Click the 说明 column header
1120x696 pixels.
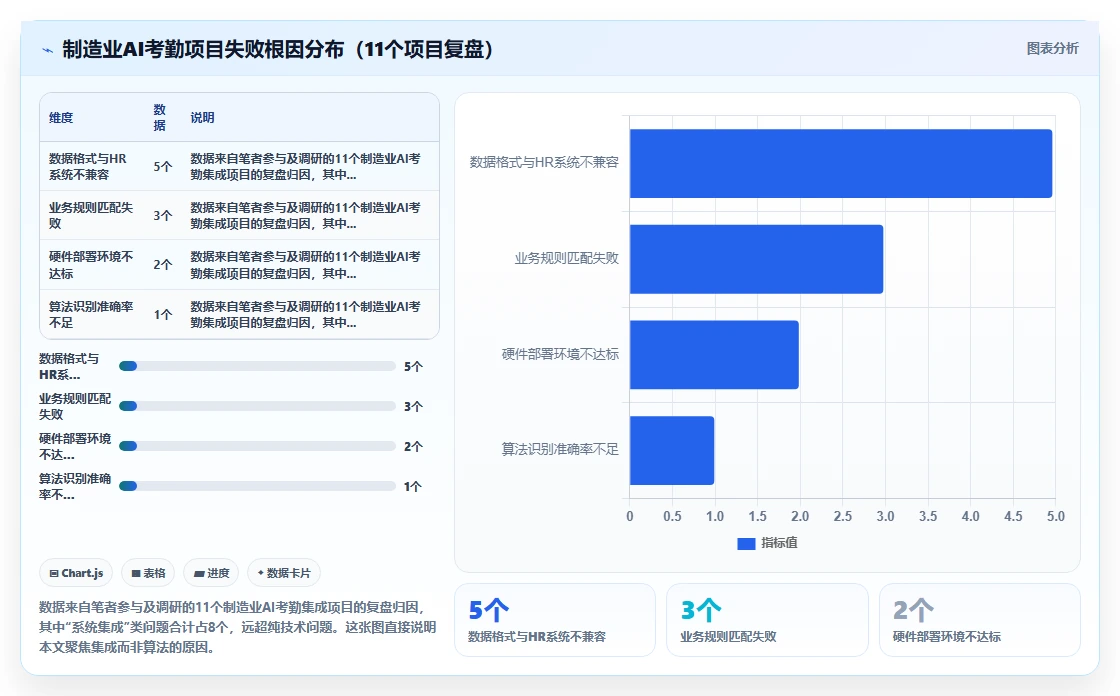[x=202, y=118]
